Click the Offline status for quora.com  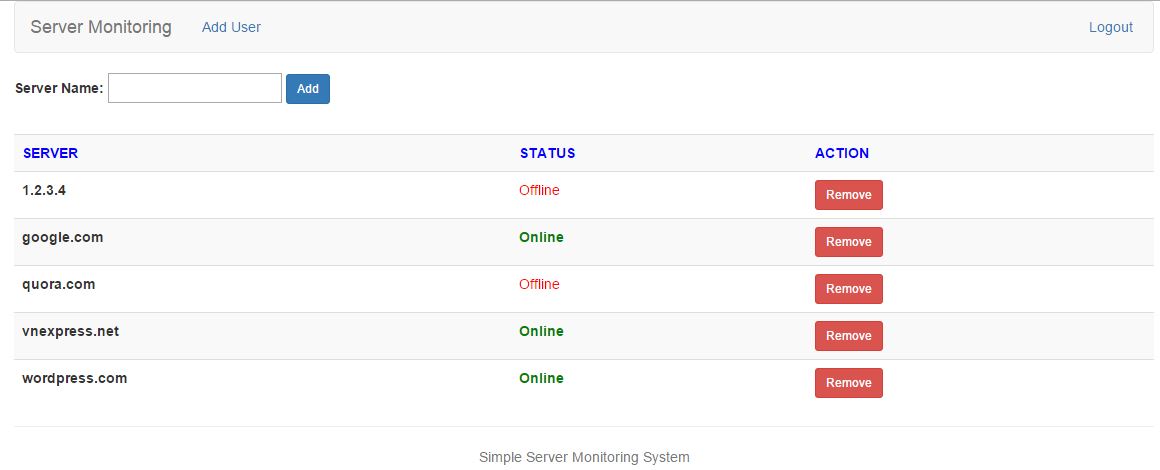tap(539, 284)
